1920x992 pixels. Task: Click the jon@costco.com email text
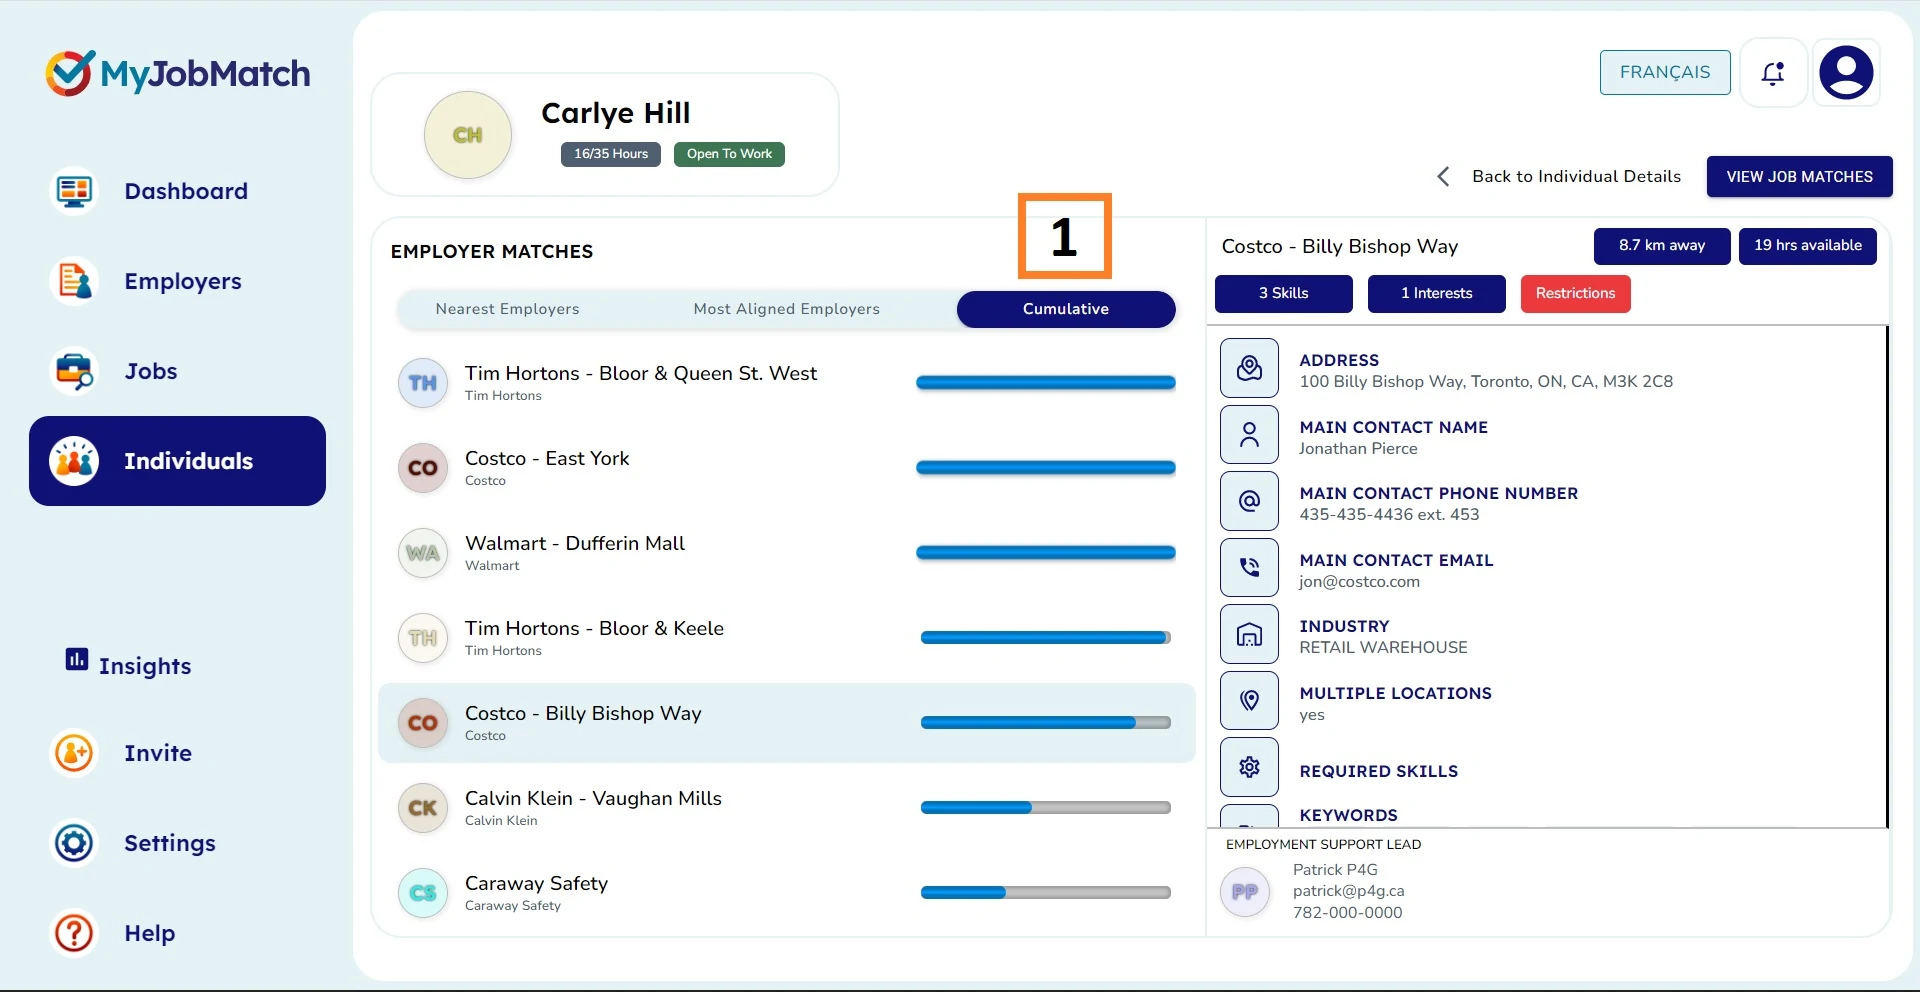(x=1359, y=582)
